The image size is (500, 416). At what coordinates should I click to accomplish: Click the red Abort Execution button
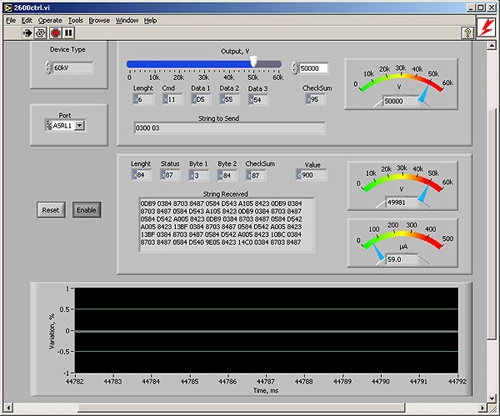point(55,33)
